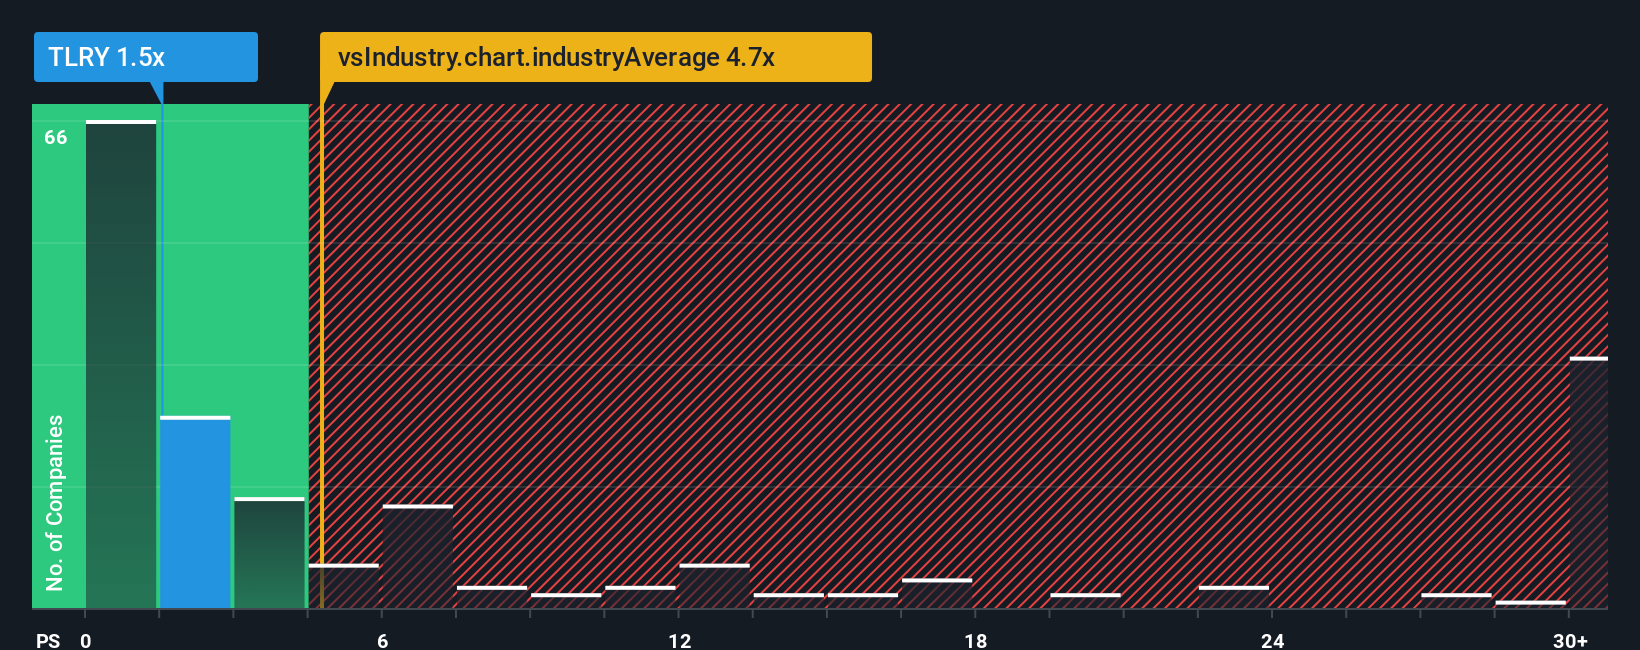1640x650 pixels.
Task: Click the small bar left of 24
Action: pos(1233,597)
